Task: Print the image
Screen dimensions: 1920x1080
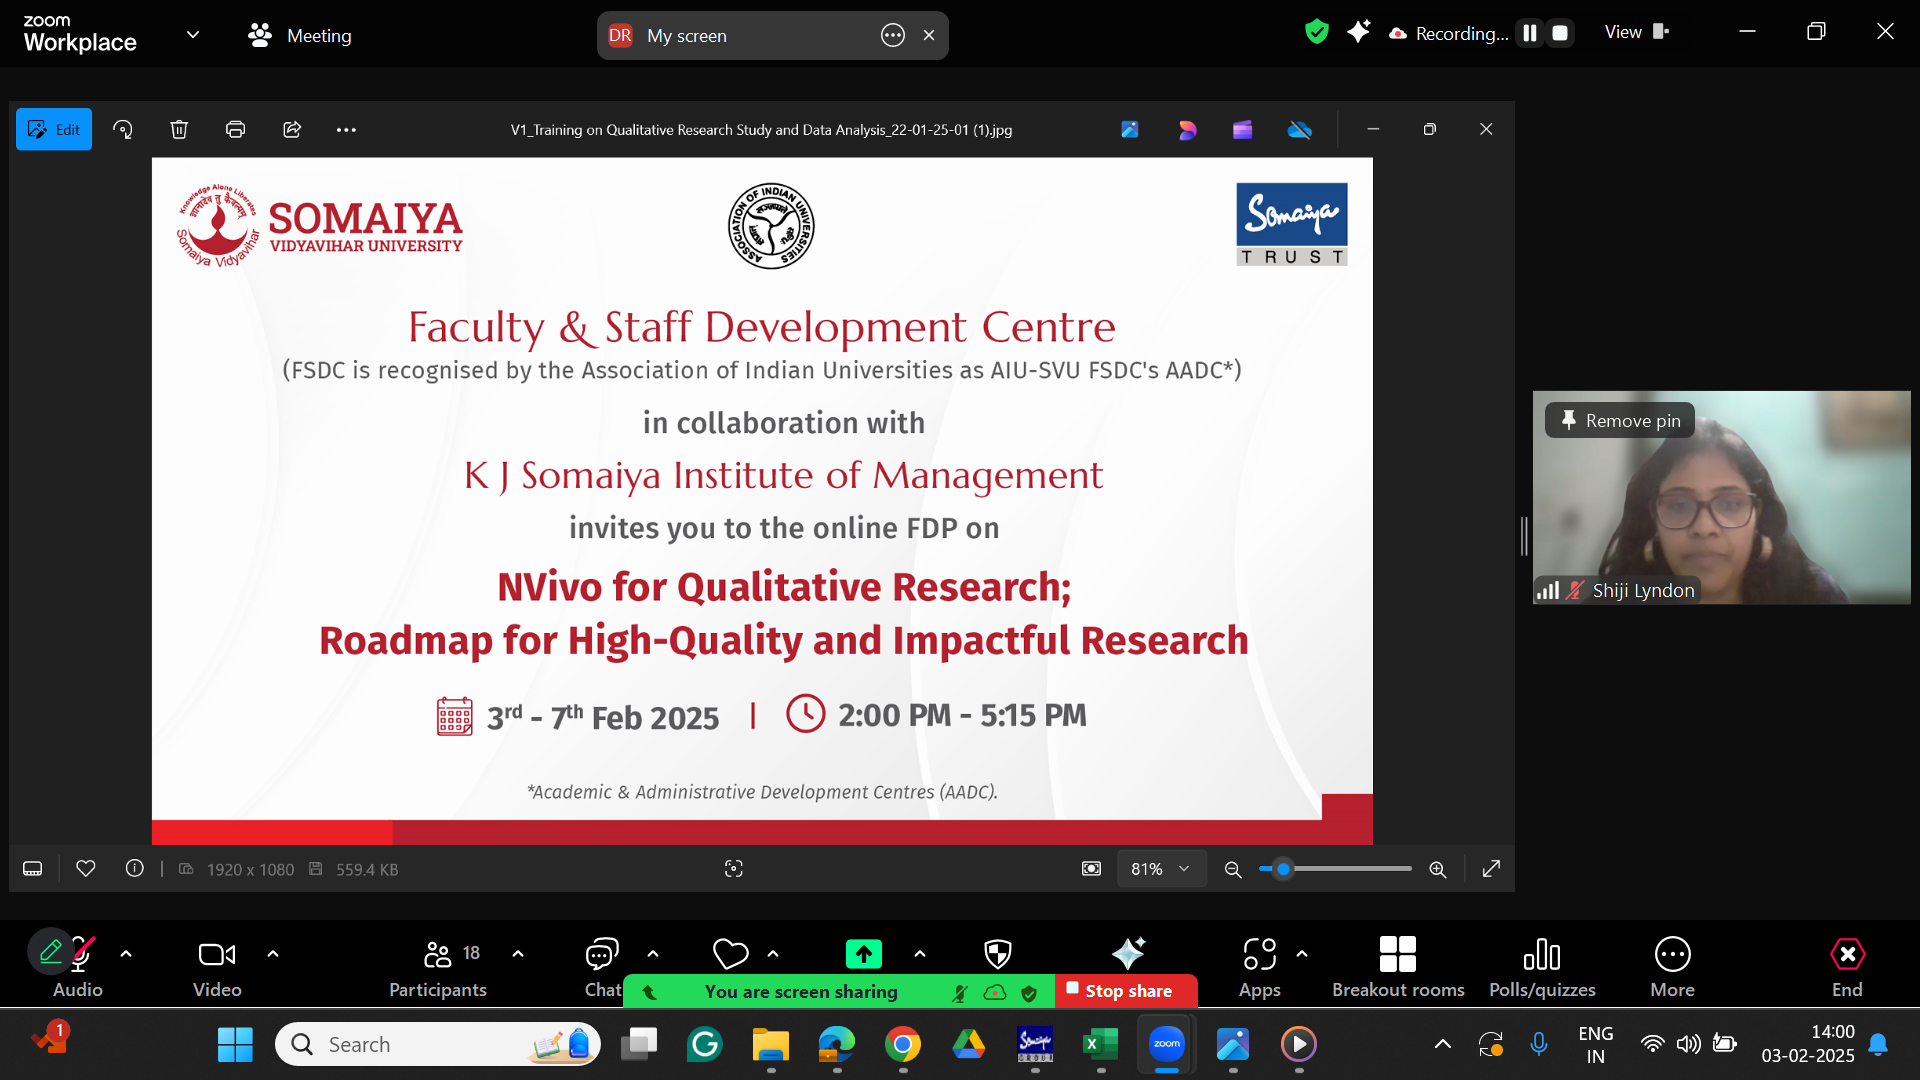Action: click(x=235, y=129)
